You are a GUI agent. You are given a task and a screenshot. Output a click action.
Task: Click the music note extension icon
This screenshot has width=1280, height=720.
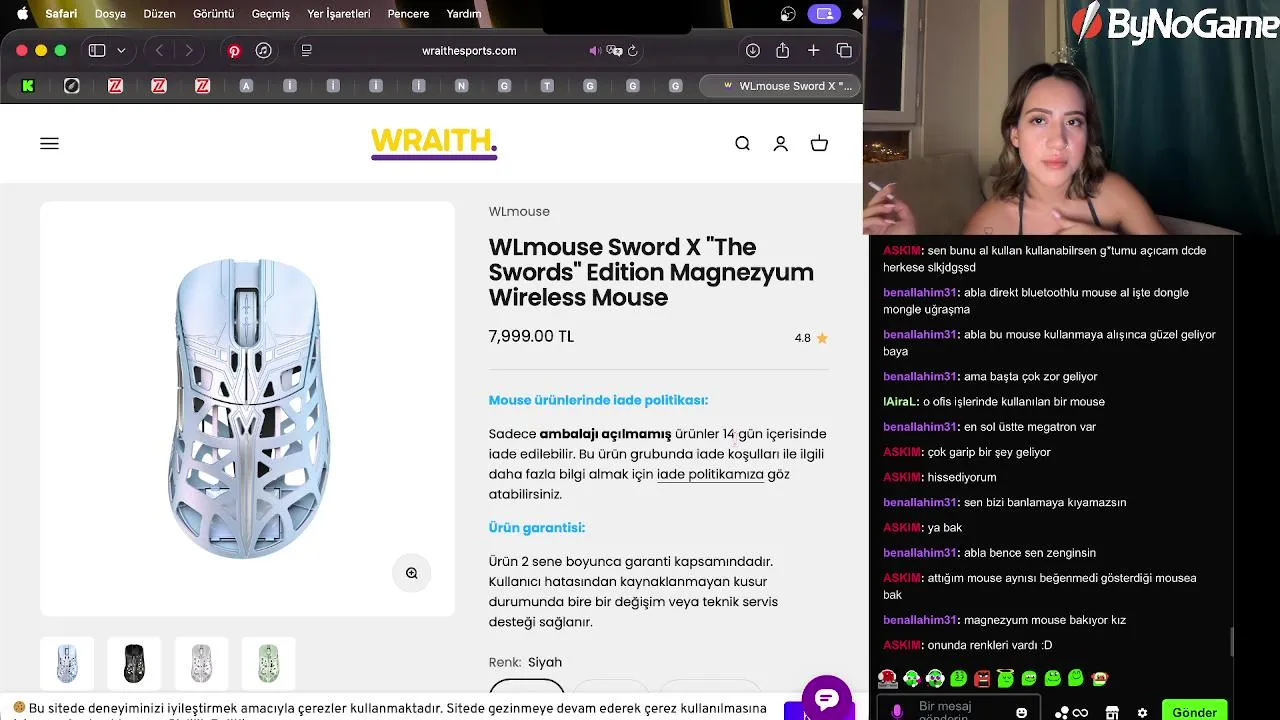pos(264,50)
